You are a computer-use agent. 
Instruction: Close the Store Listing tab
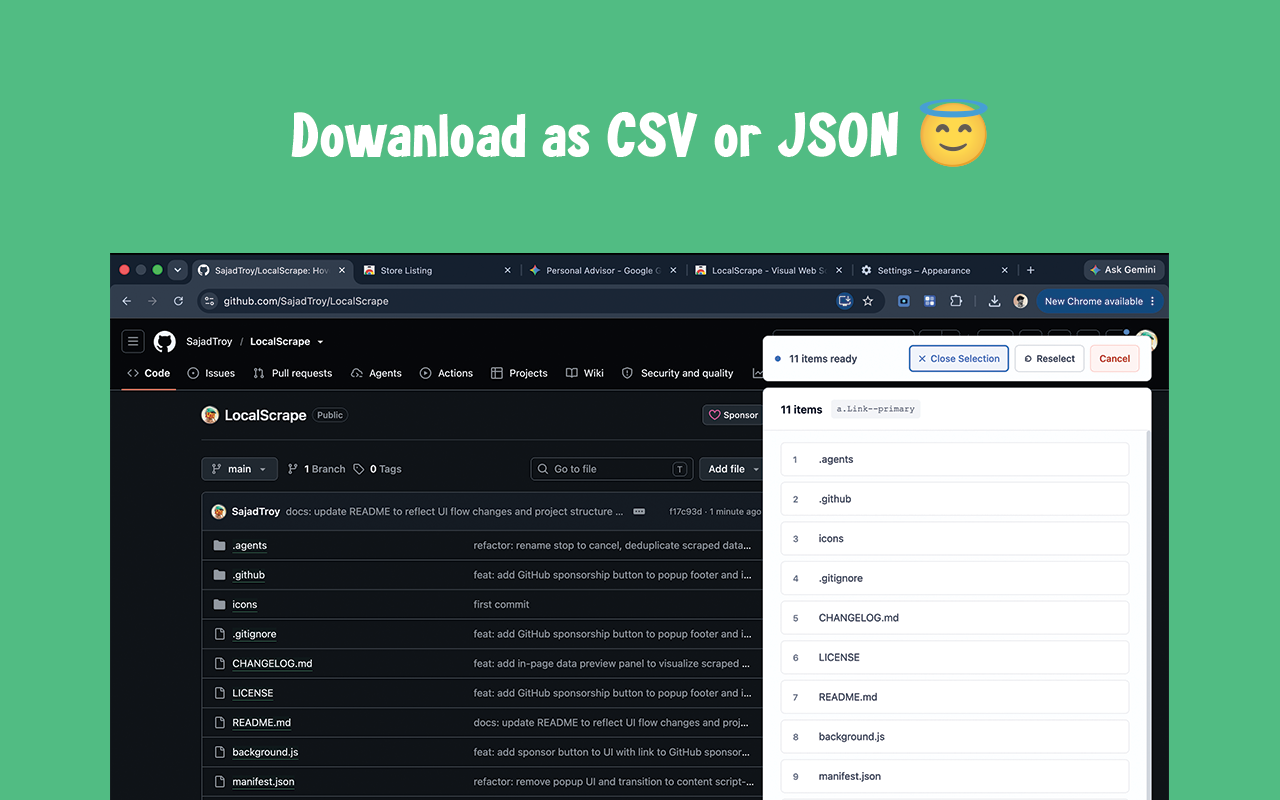[x=507, y=270]
